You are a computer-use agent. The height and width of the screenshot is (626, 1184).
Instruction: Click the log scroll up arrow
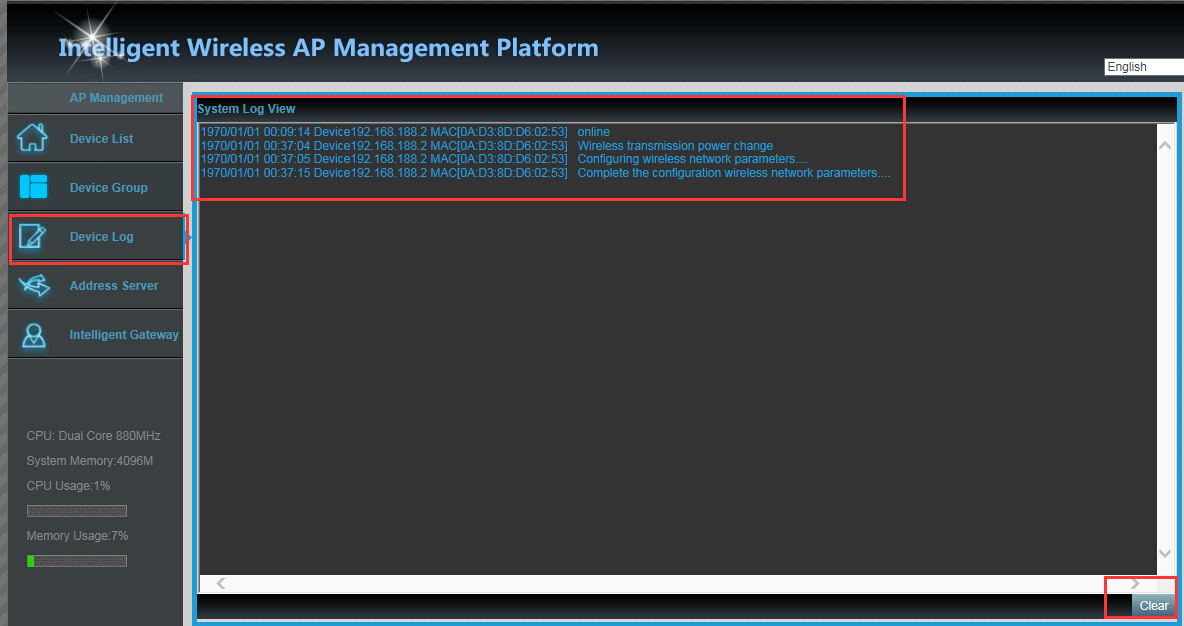tap(1165, 145)
